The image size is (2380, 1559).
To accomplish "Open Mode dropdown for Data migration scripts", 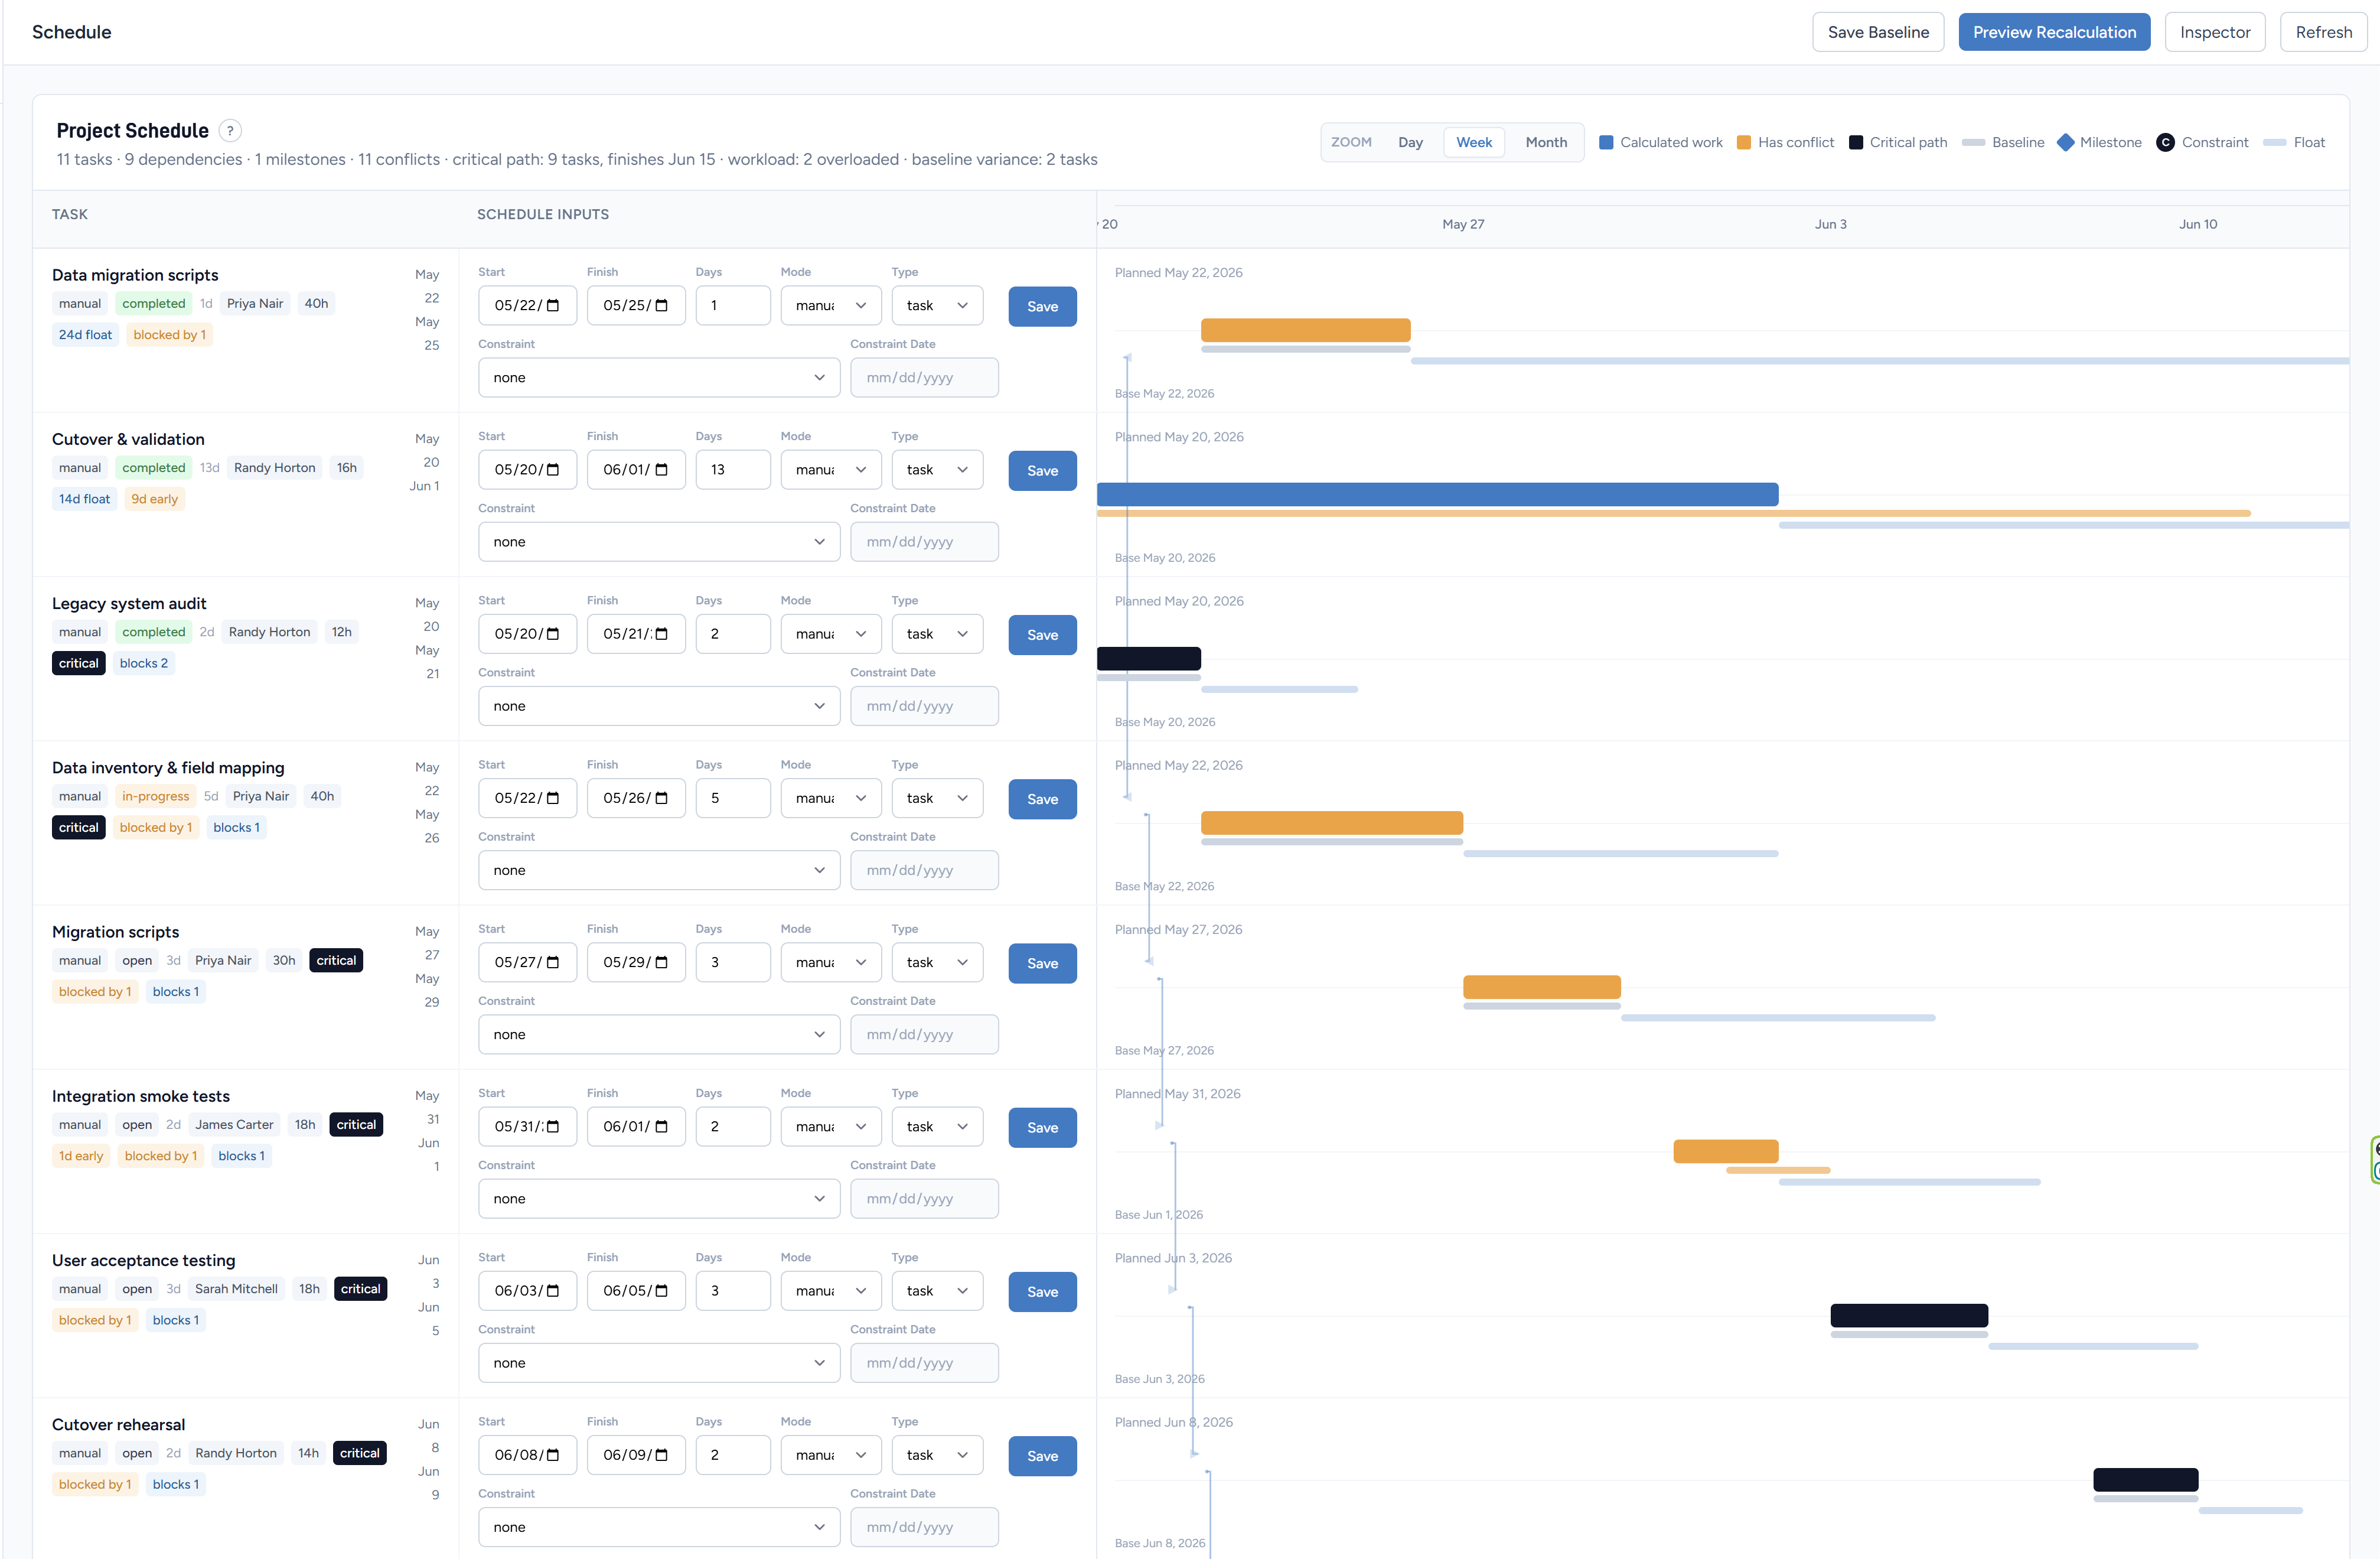I will click(831, 306).
